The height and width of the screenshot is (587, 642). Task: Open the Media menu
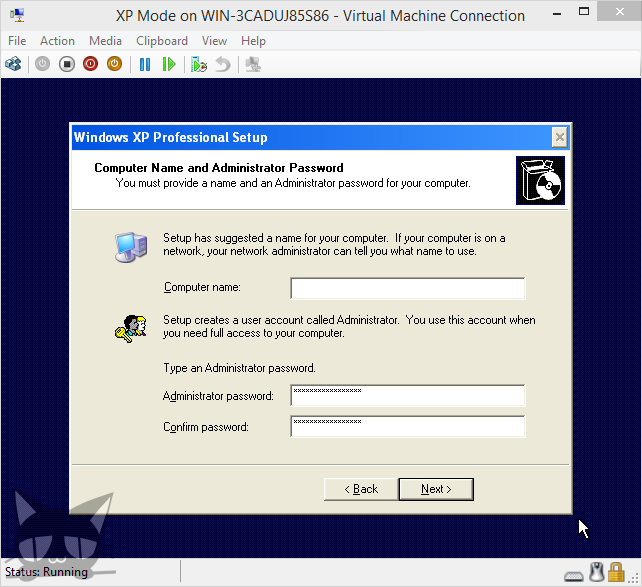[x=105, y=41]
